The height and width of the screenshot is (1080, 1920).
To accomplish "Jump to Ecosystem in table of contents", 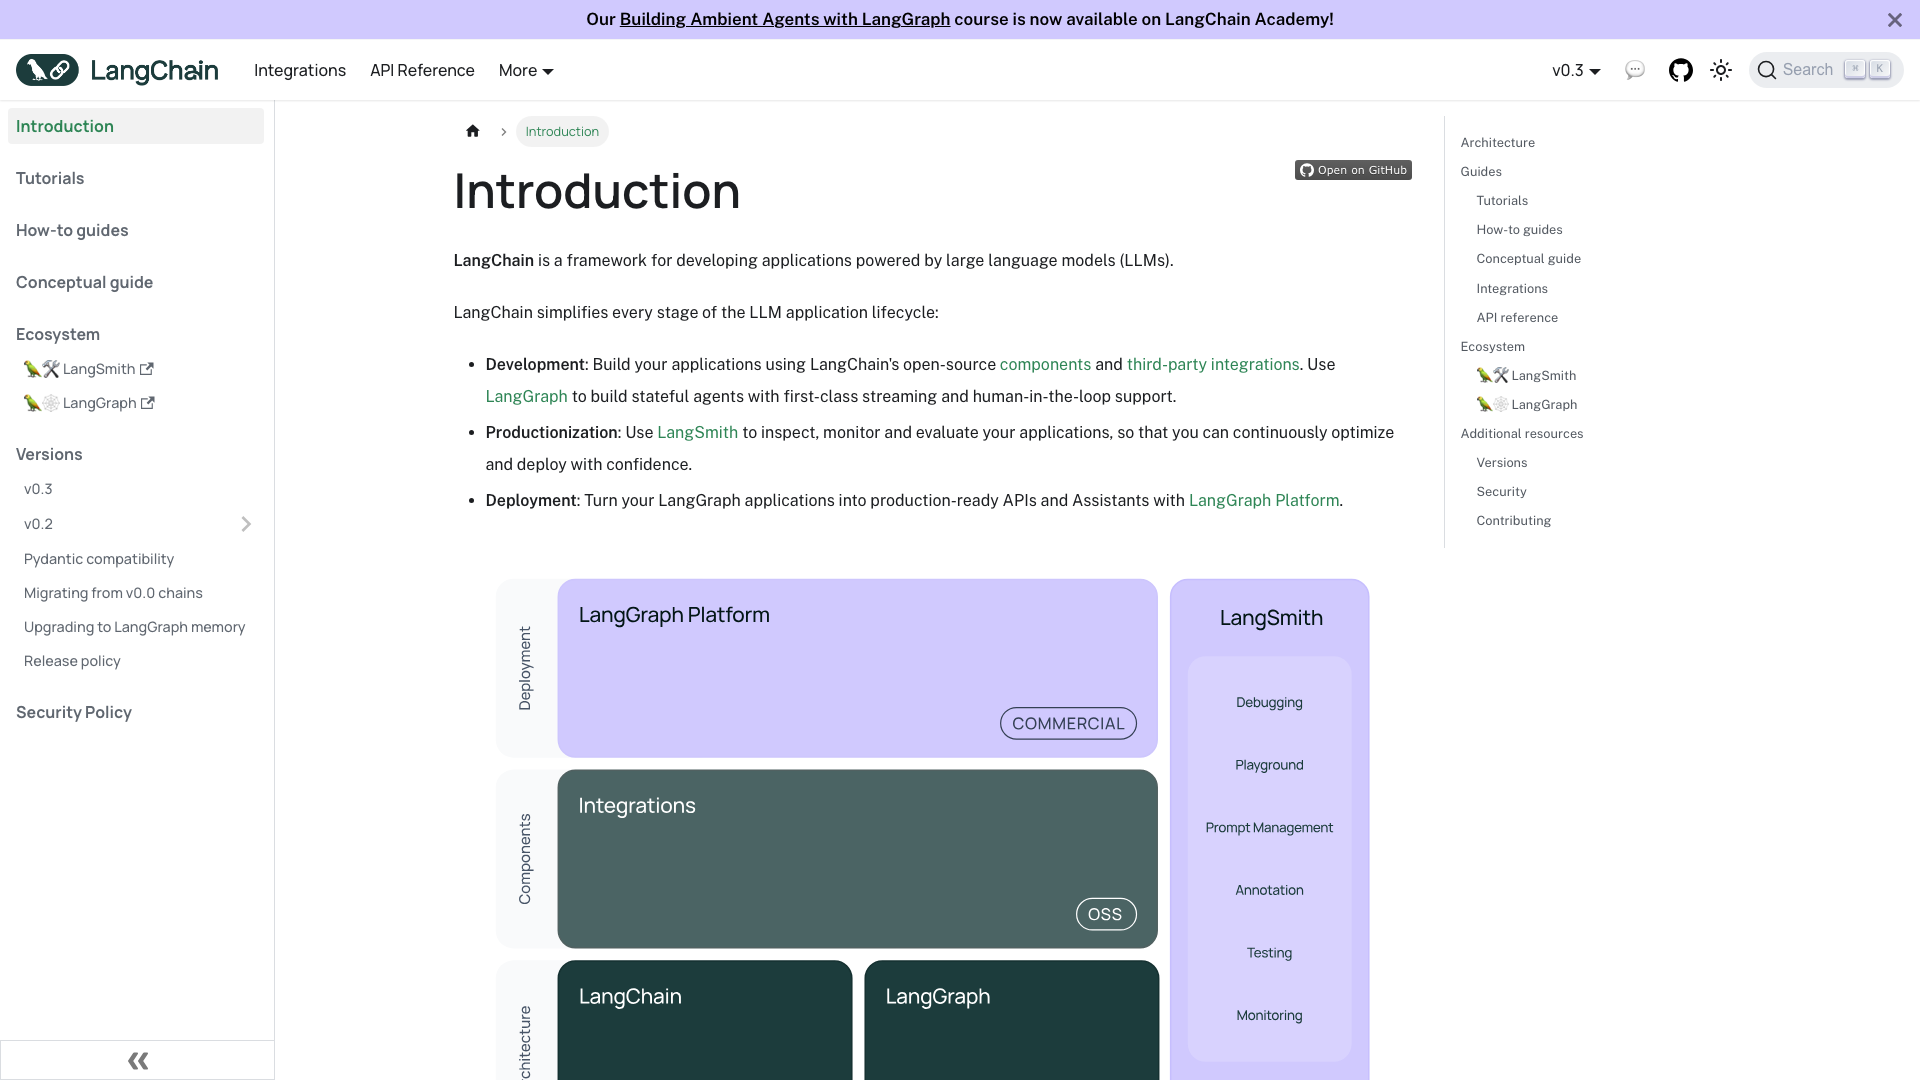I will coord(1492,346).
